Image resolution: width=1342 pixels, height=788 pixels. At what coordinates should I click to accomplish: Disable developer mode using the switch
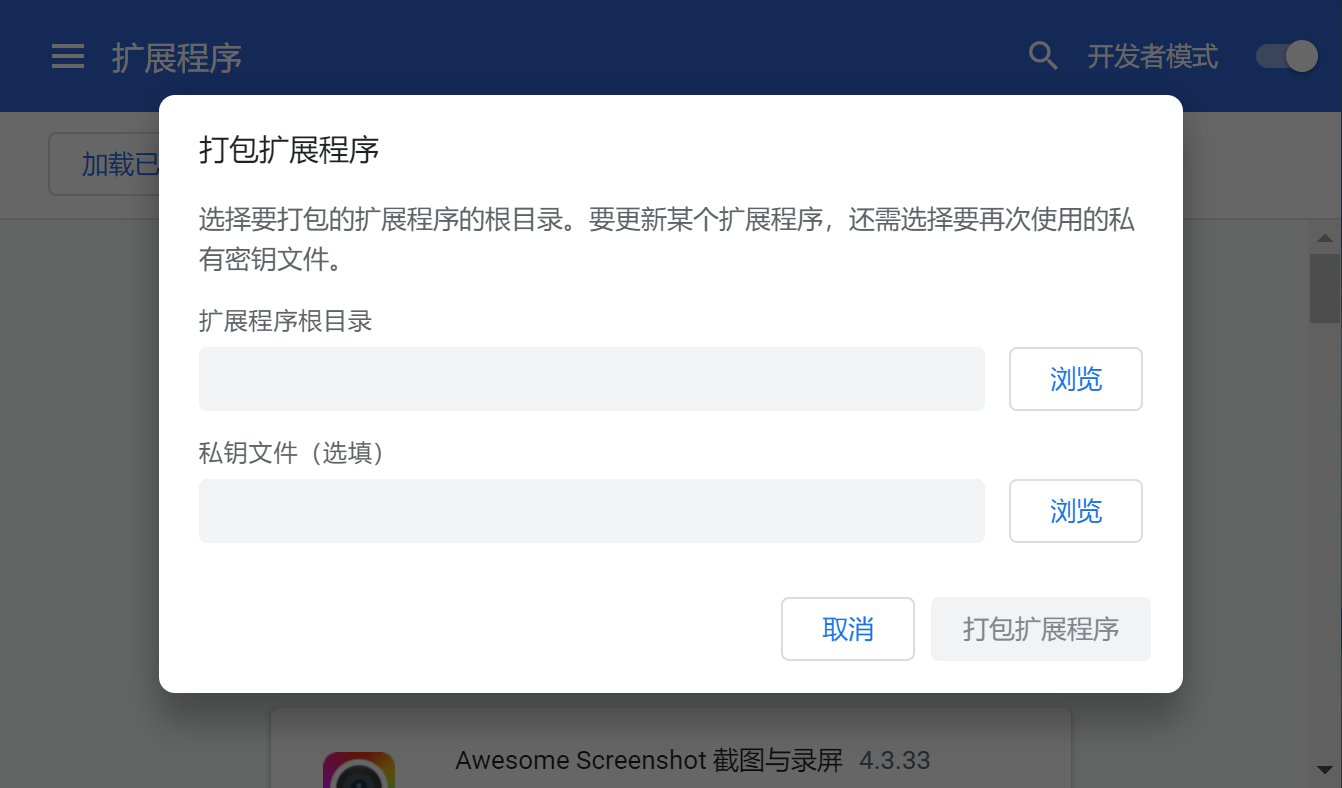tap(1286, 56)
